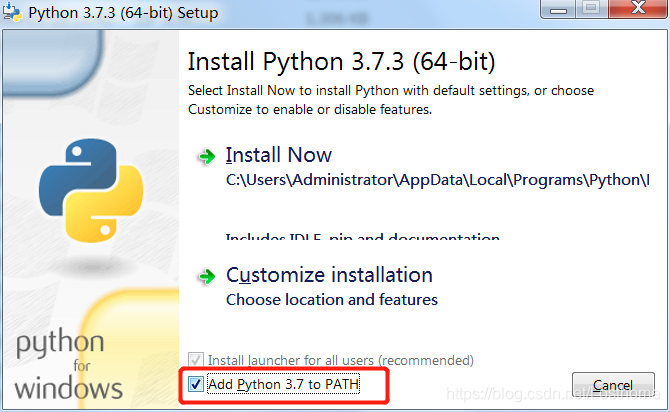Uncheck the Add Python 3.7 to PATH checkbox
670x412 pixels.
[x=196, y=384]
